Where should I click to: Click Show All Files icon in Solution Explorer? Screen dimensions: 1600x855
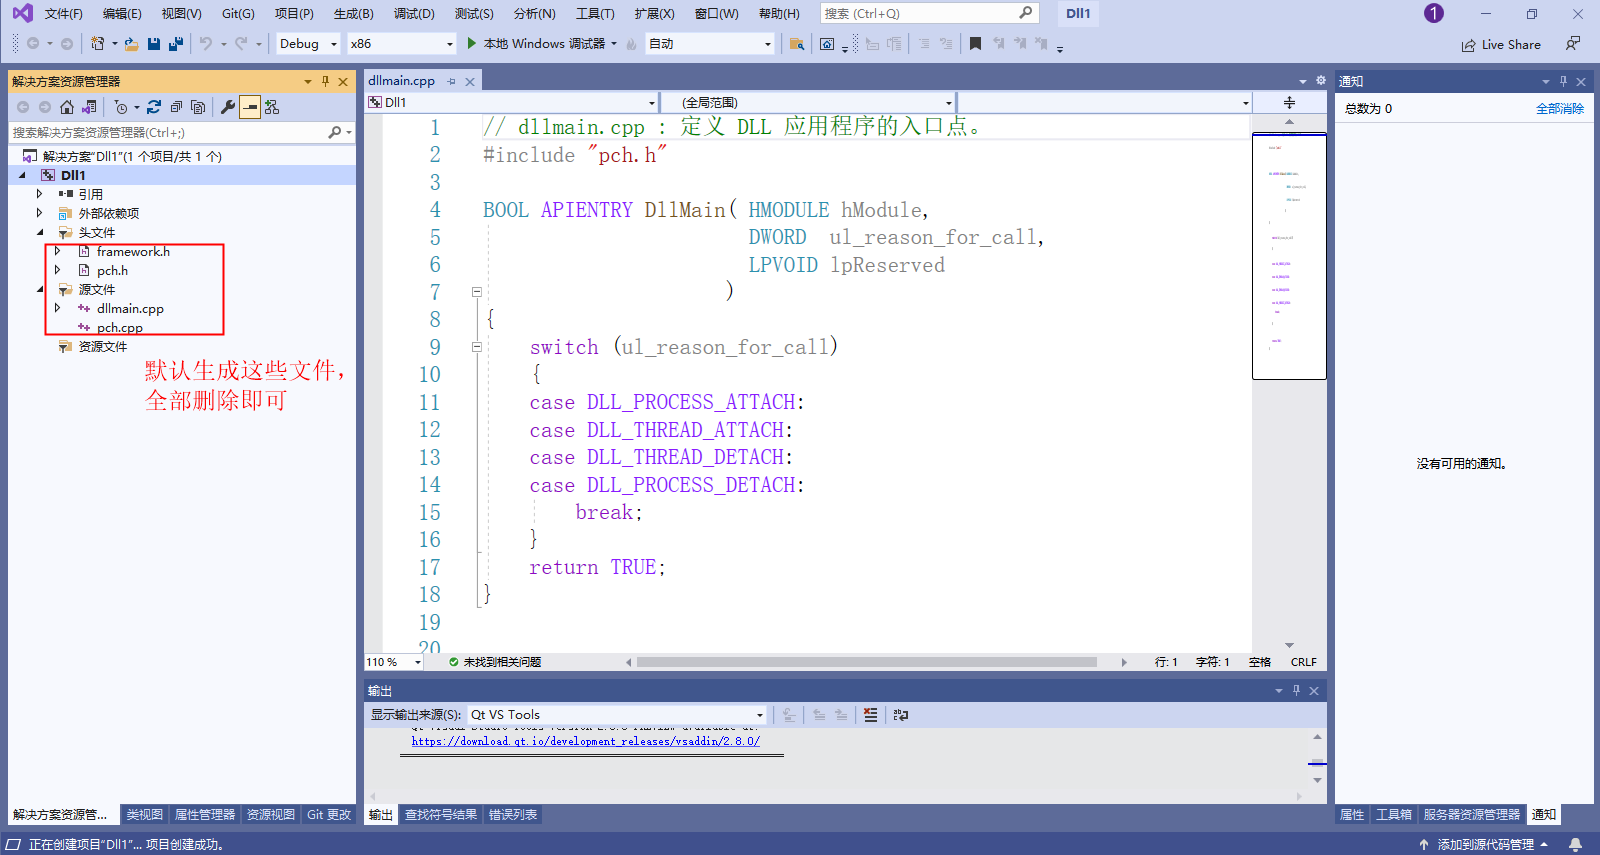(x=198, y=107)
